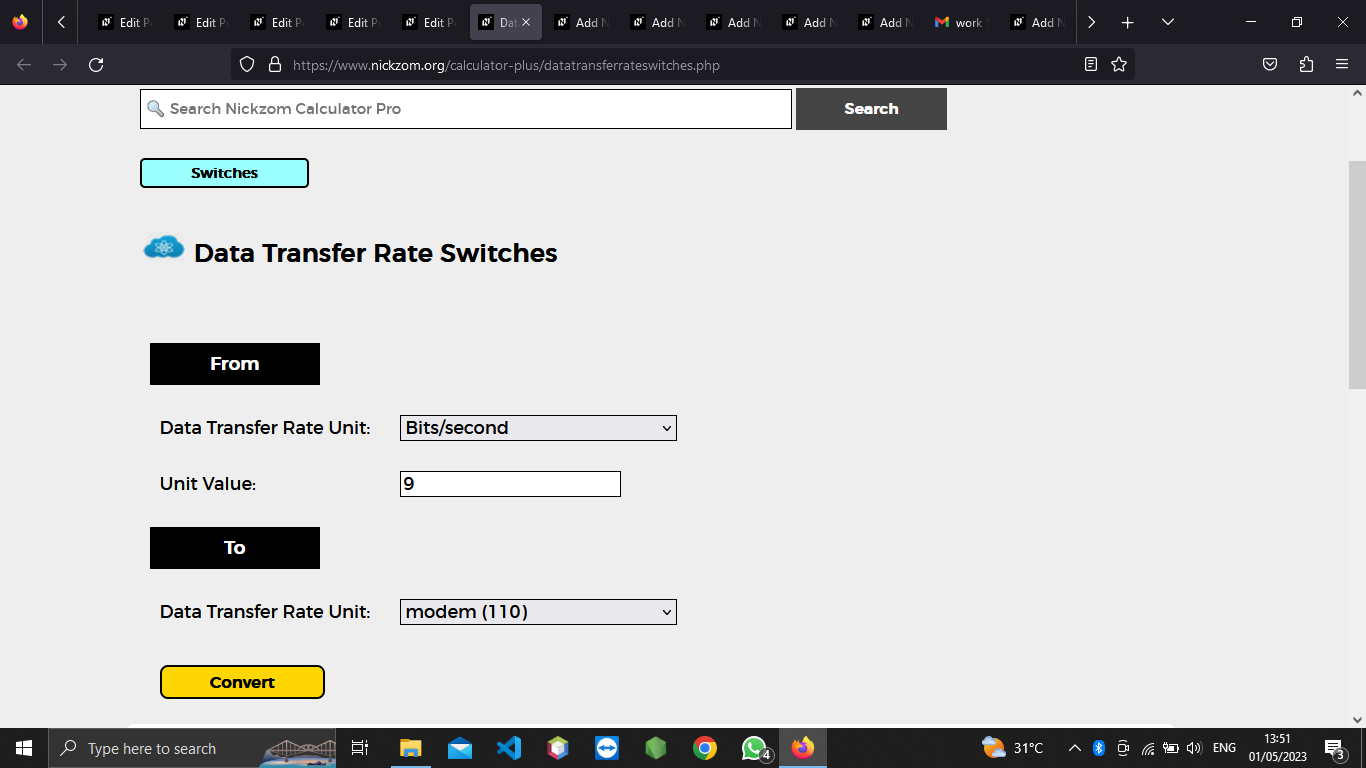The height and width of the screenshot is (768, 1366).
Task: Open the From unit dropdown showing Bits/second
Action: click(538, 428)
